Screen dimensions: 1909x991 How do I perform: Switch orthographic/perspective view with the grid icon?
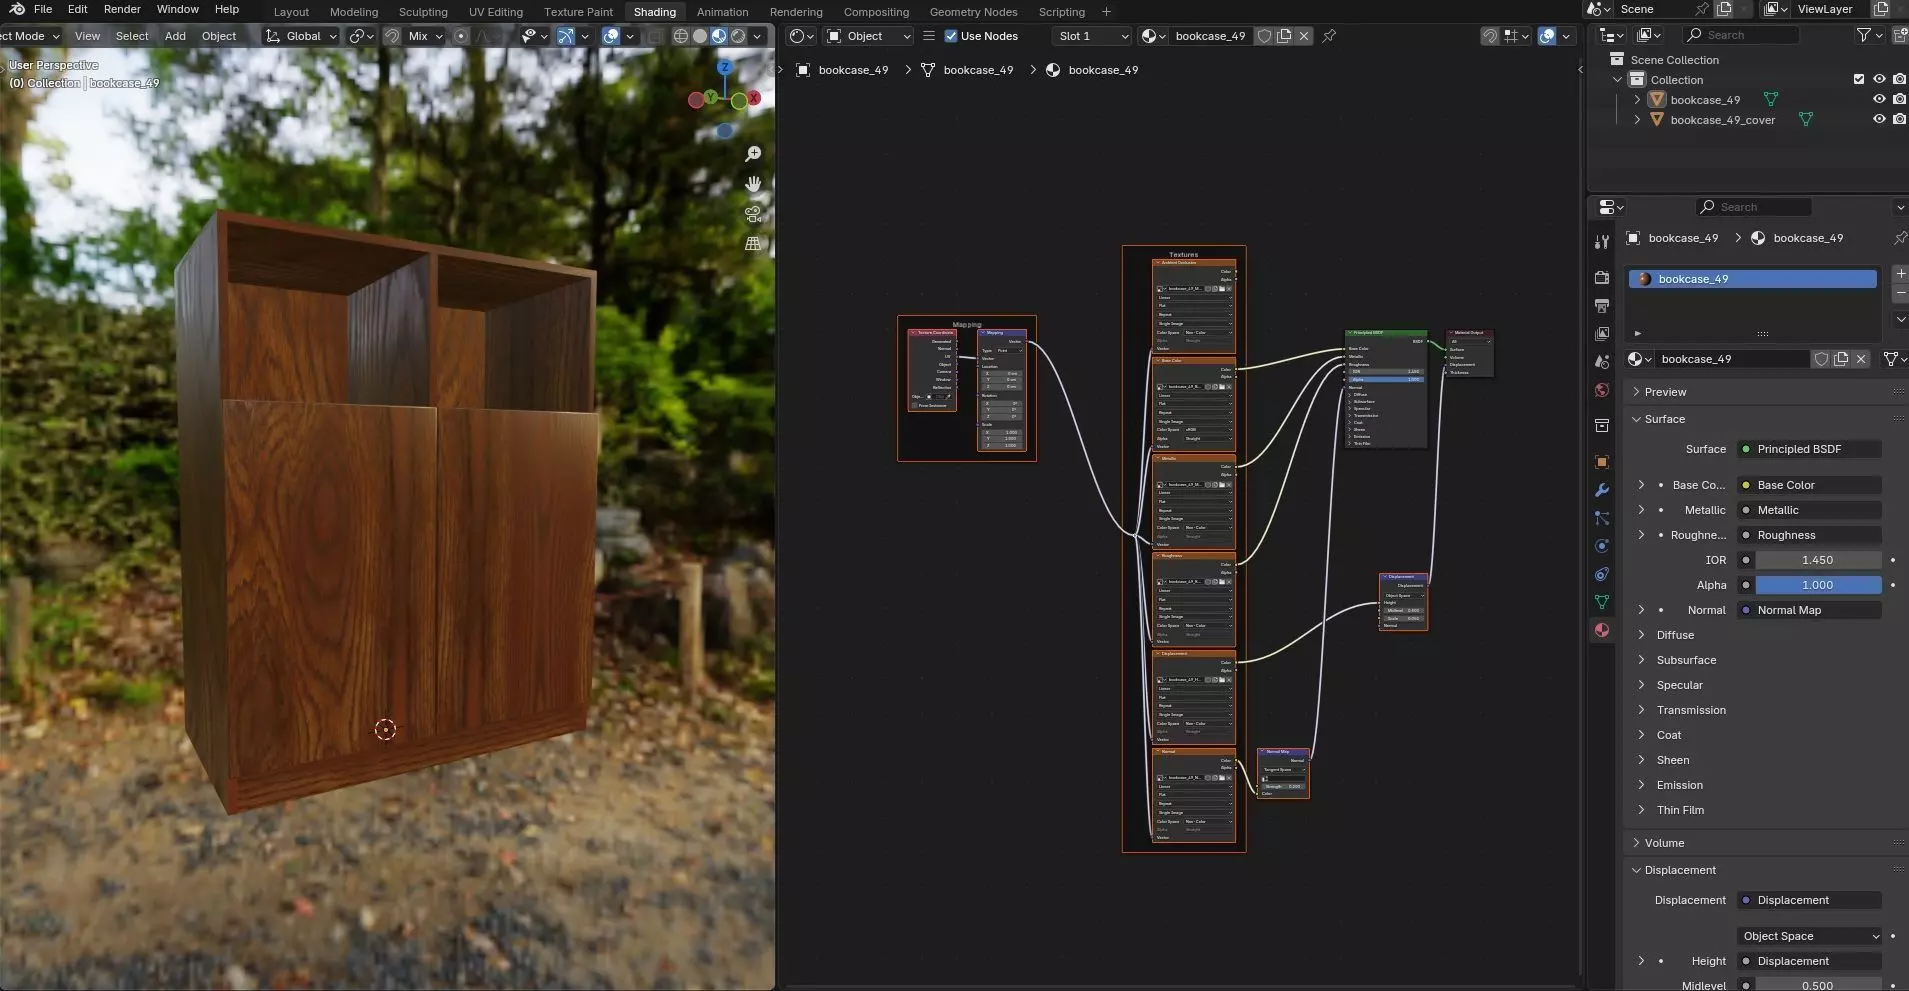753,244
